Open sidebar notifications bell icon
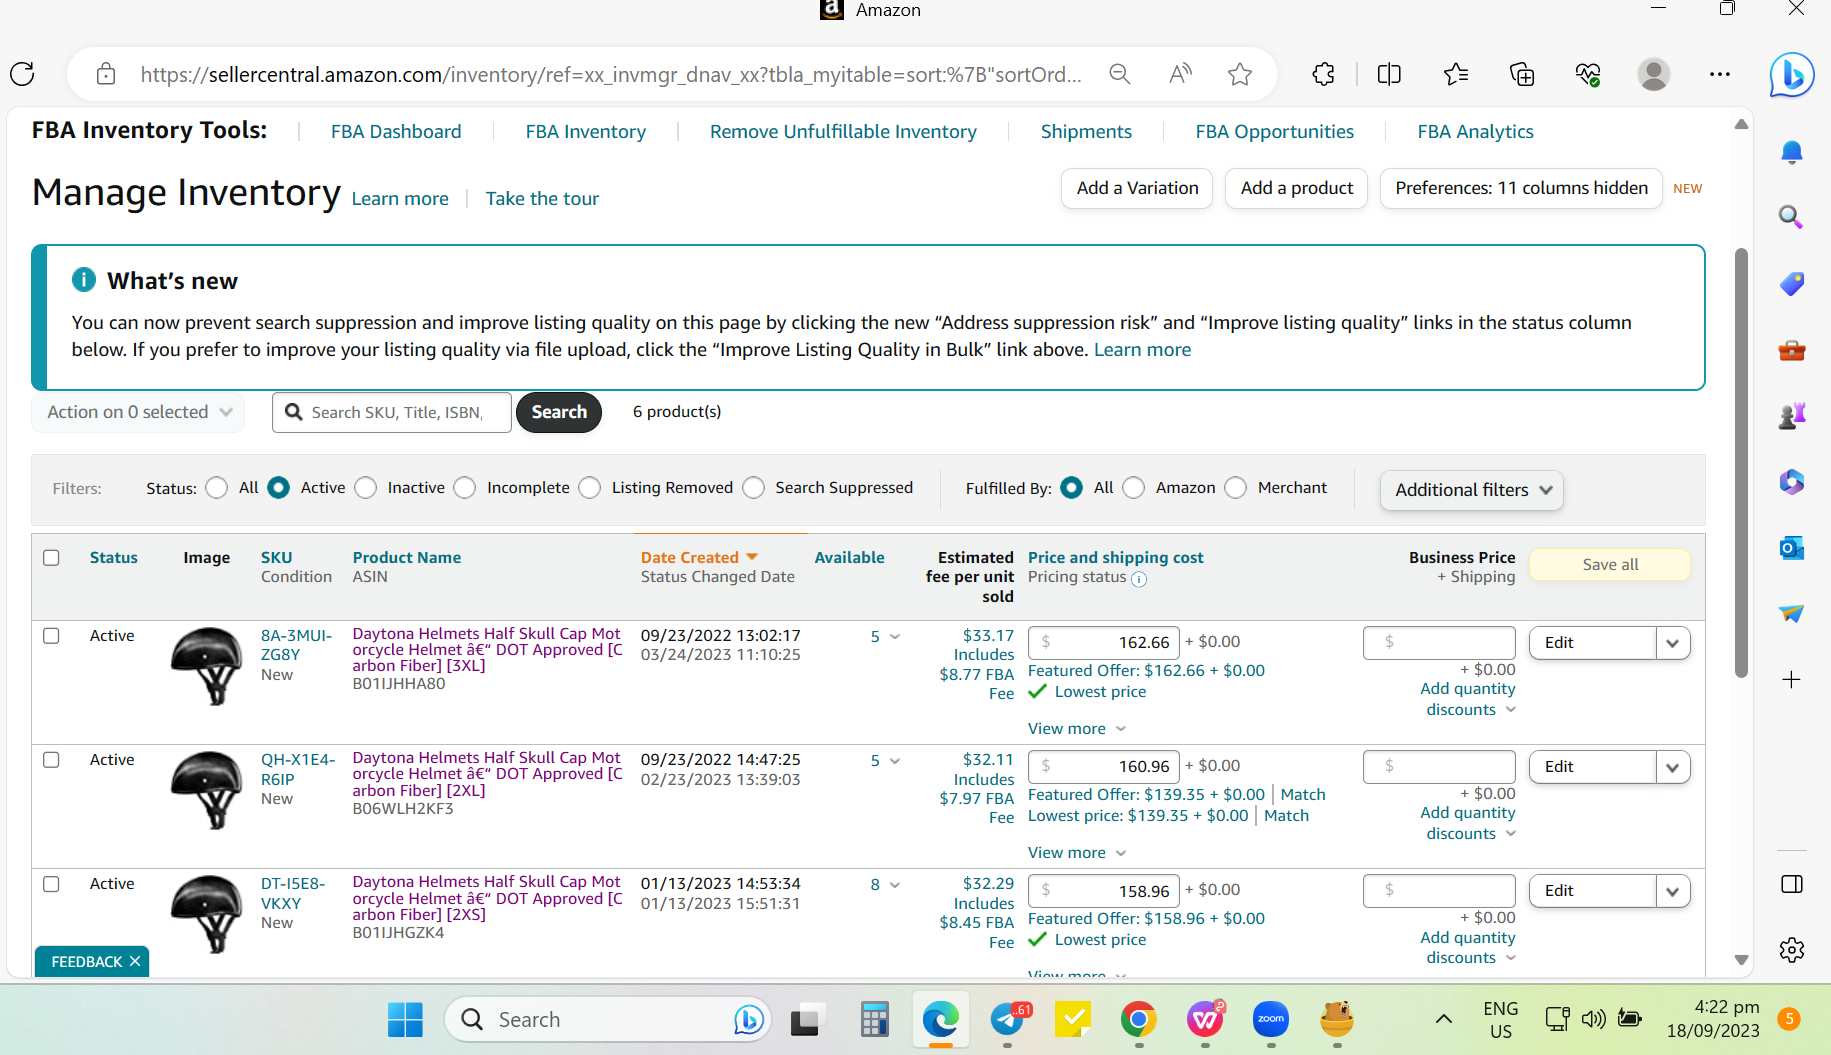The height and width of the screenshot is (1055, 1831). pyautogui.click(x=1792, y=152)
